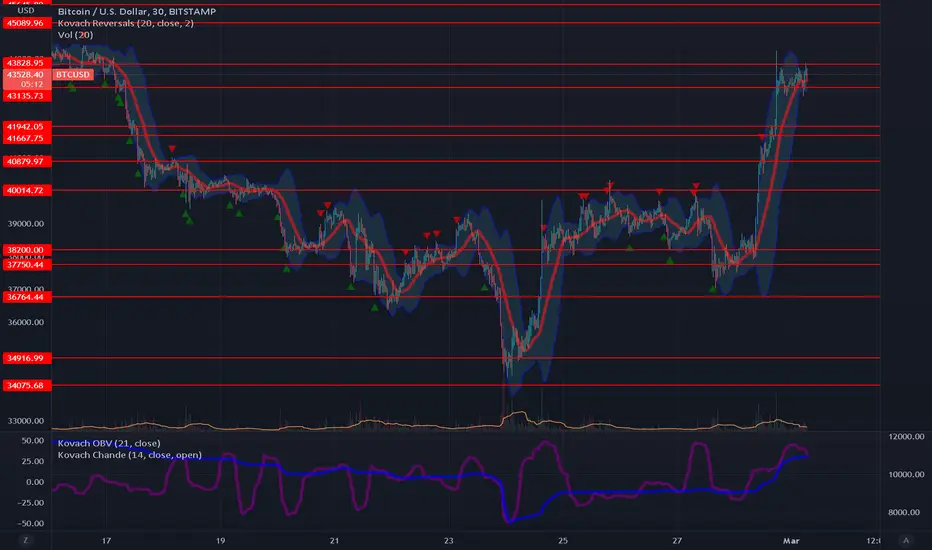The width and height of the screenshot is (932, 550).
Task: Click the 39000.00 price scale value
Action: coord(26,224)
